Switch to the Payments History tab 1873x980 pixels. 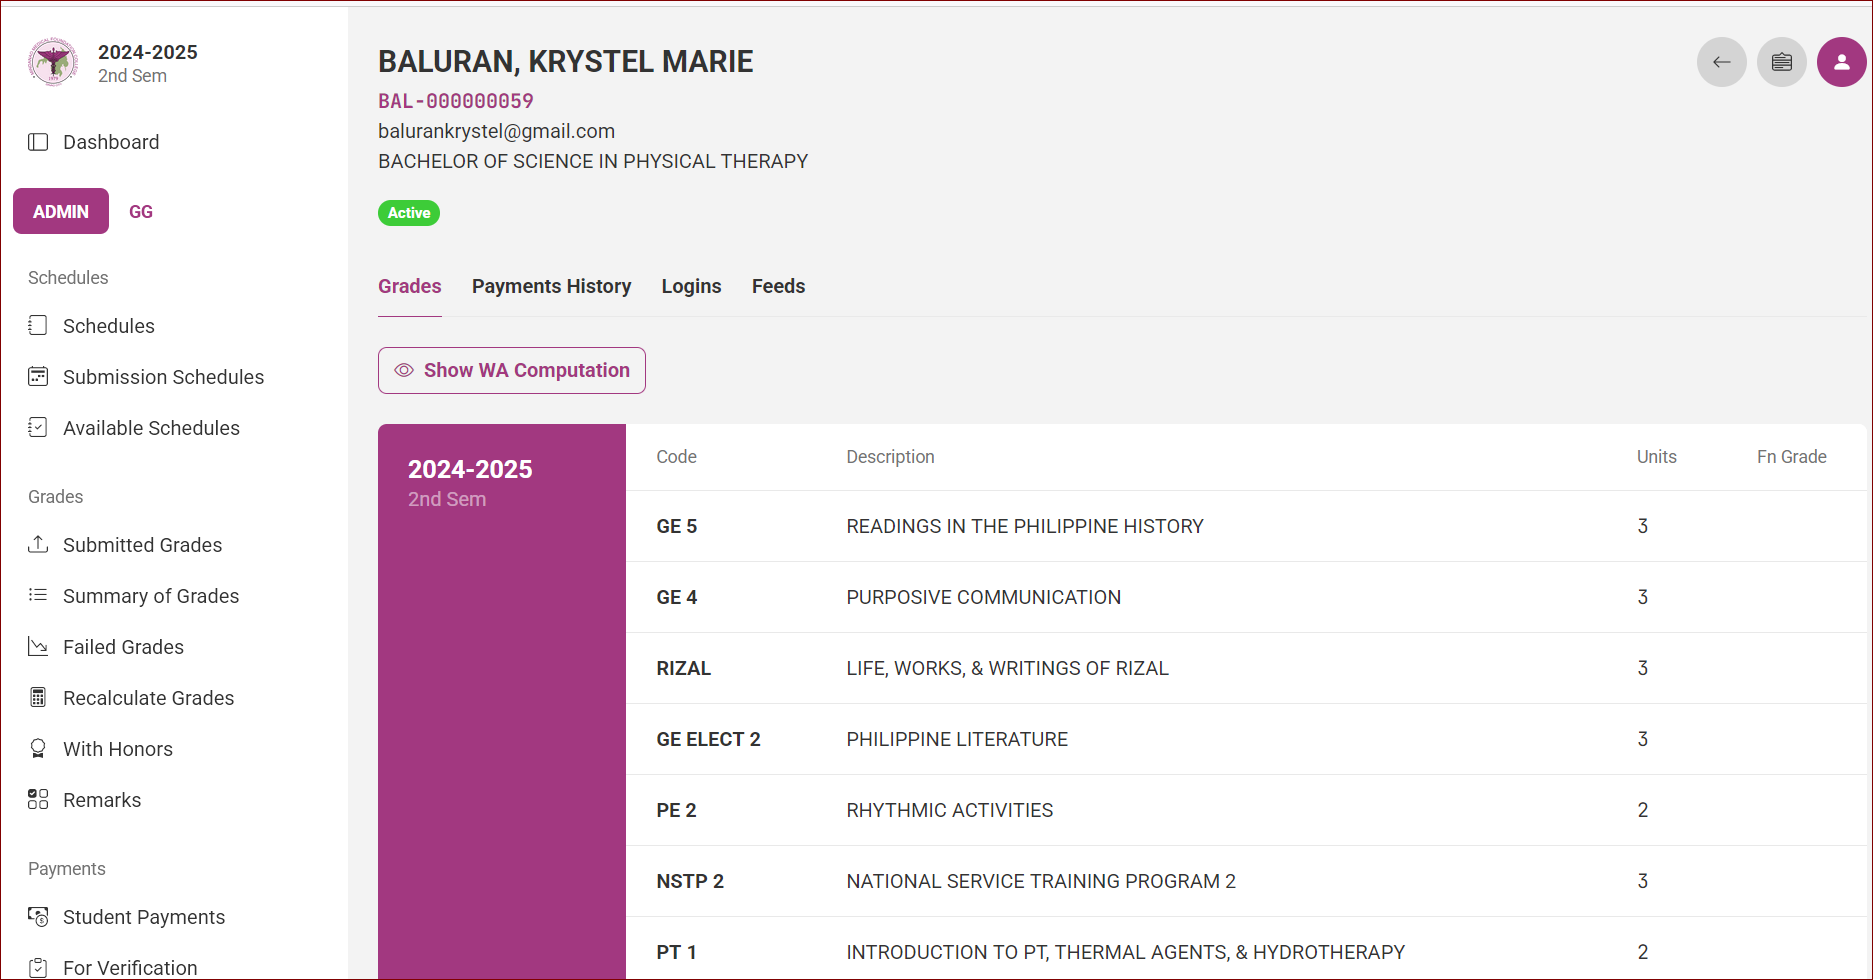(552, 286)
